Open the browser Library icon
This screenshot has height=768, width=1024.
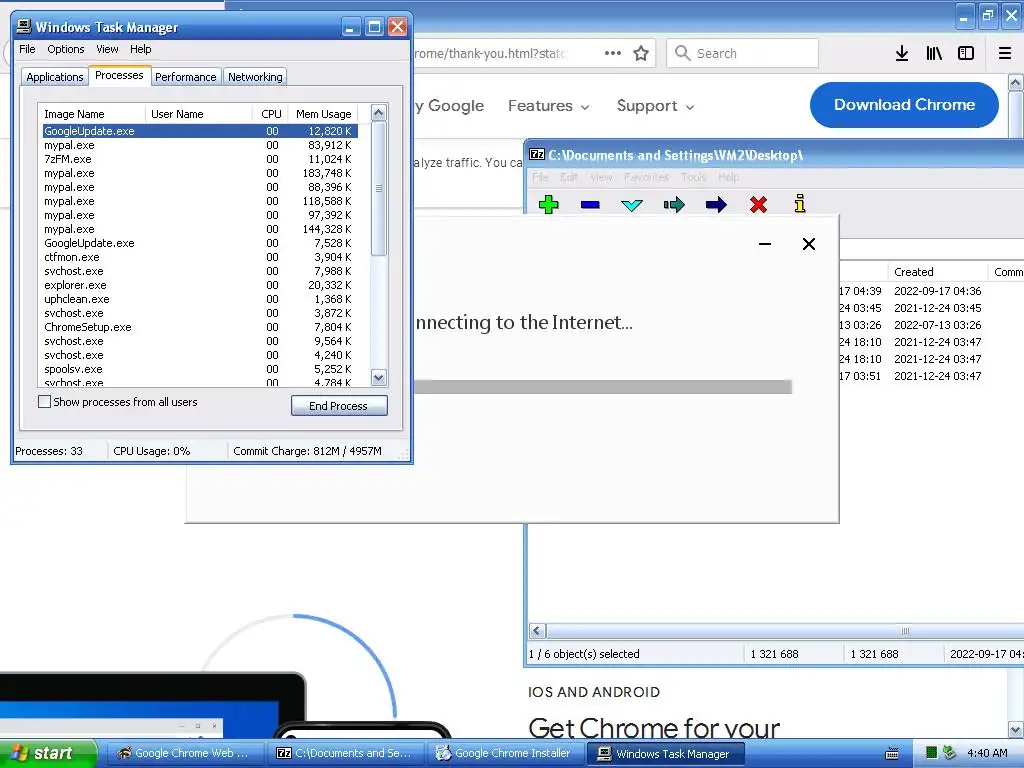934,54
